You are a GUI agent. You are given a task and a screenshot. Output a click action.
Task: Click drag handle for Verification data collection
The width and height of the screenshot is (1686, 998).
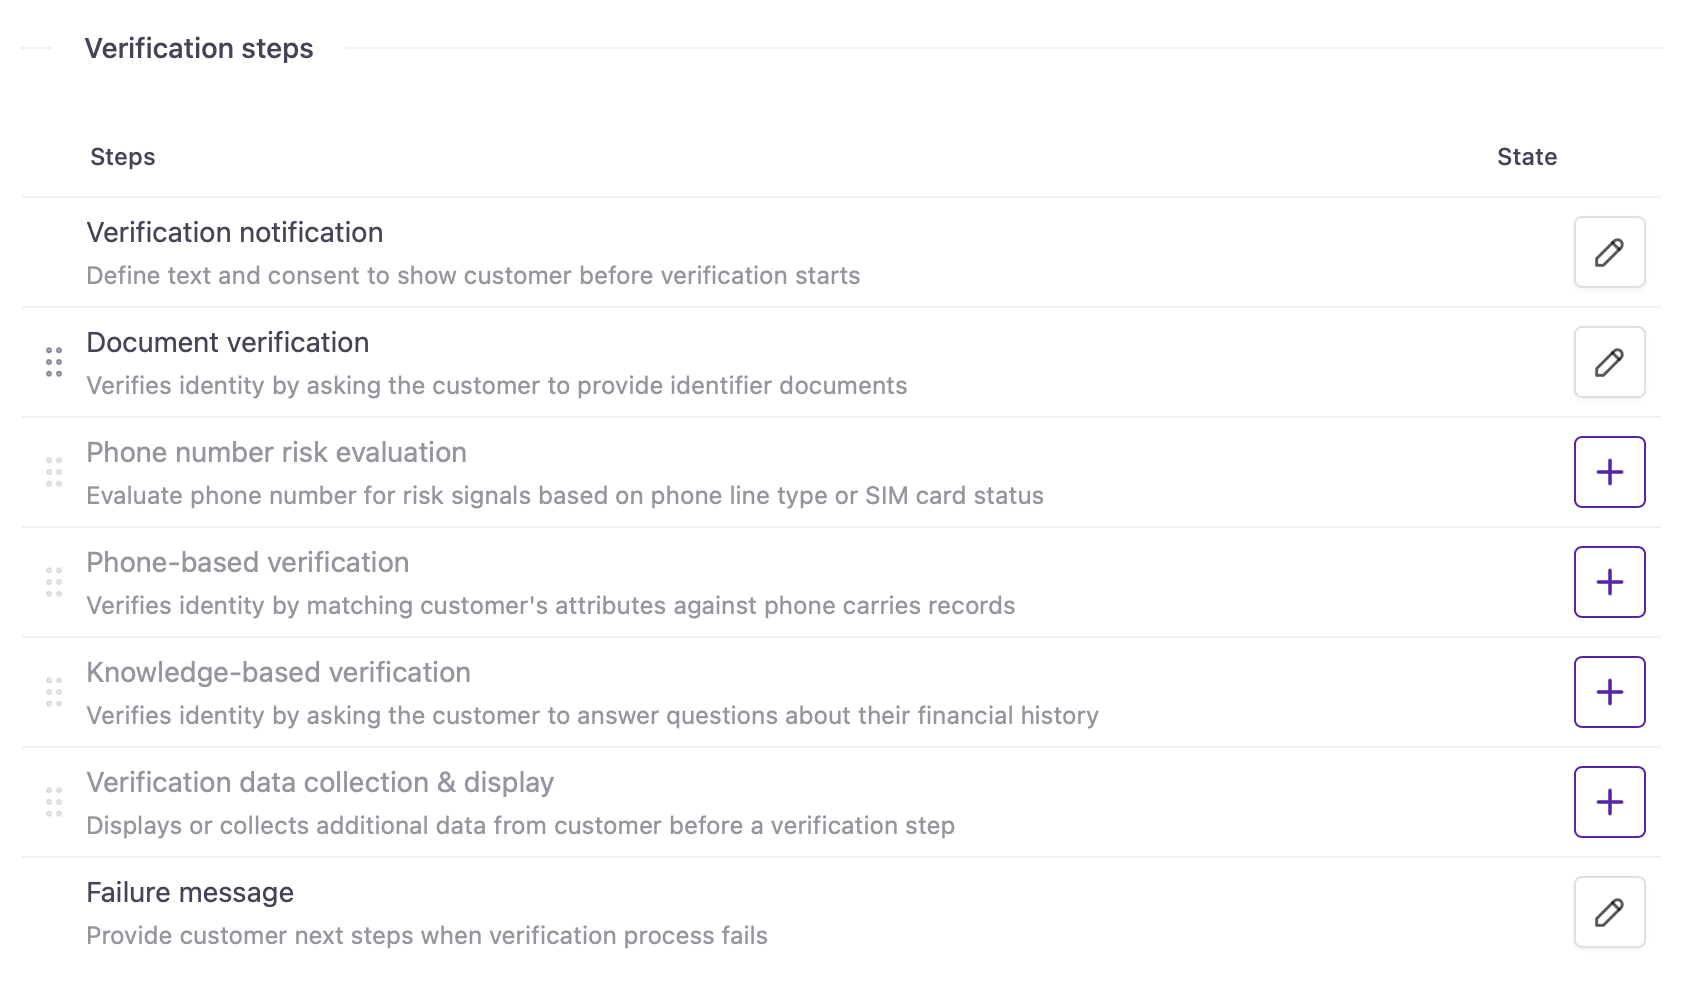[x=54, y=802]
